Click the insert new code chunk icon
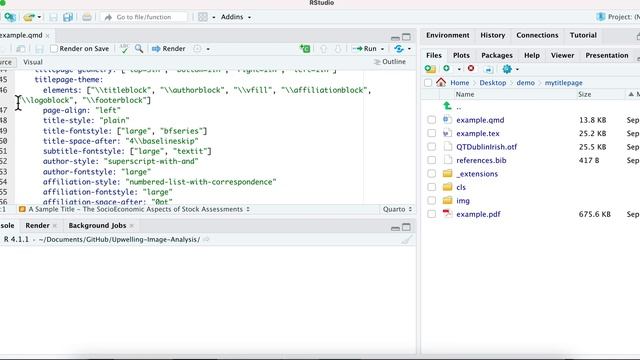This screenshot has height=360, width=640. 305,49
